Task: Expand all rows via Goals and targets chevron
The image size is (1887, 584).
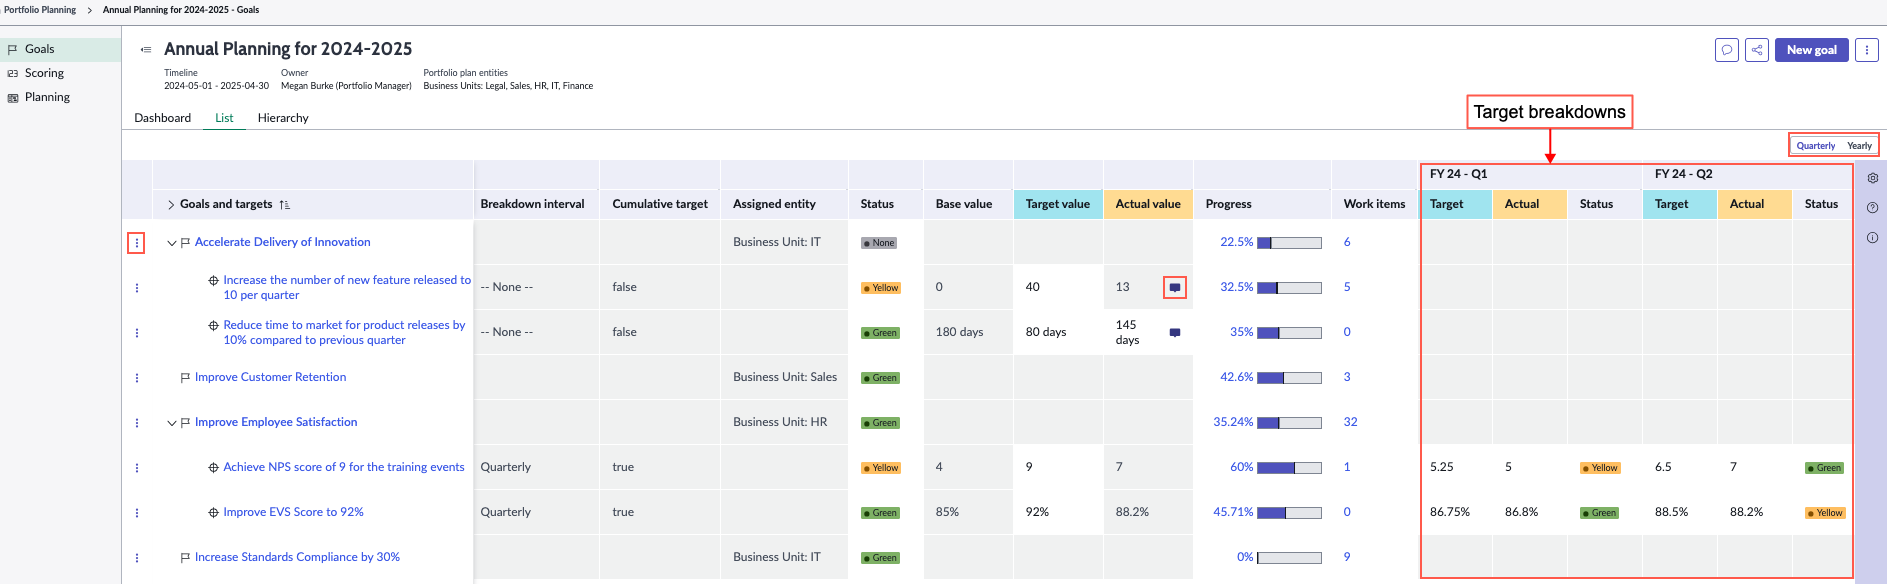Action: [171, 205]
